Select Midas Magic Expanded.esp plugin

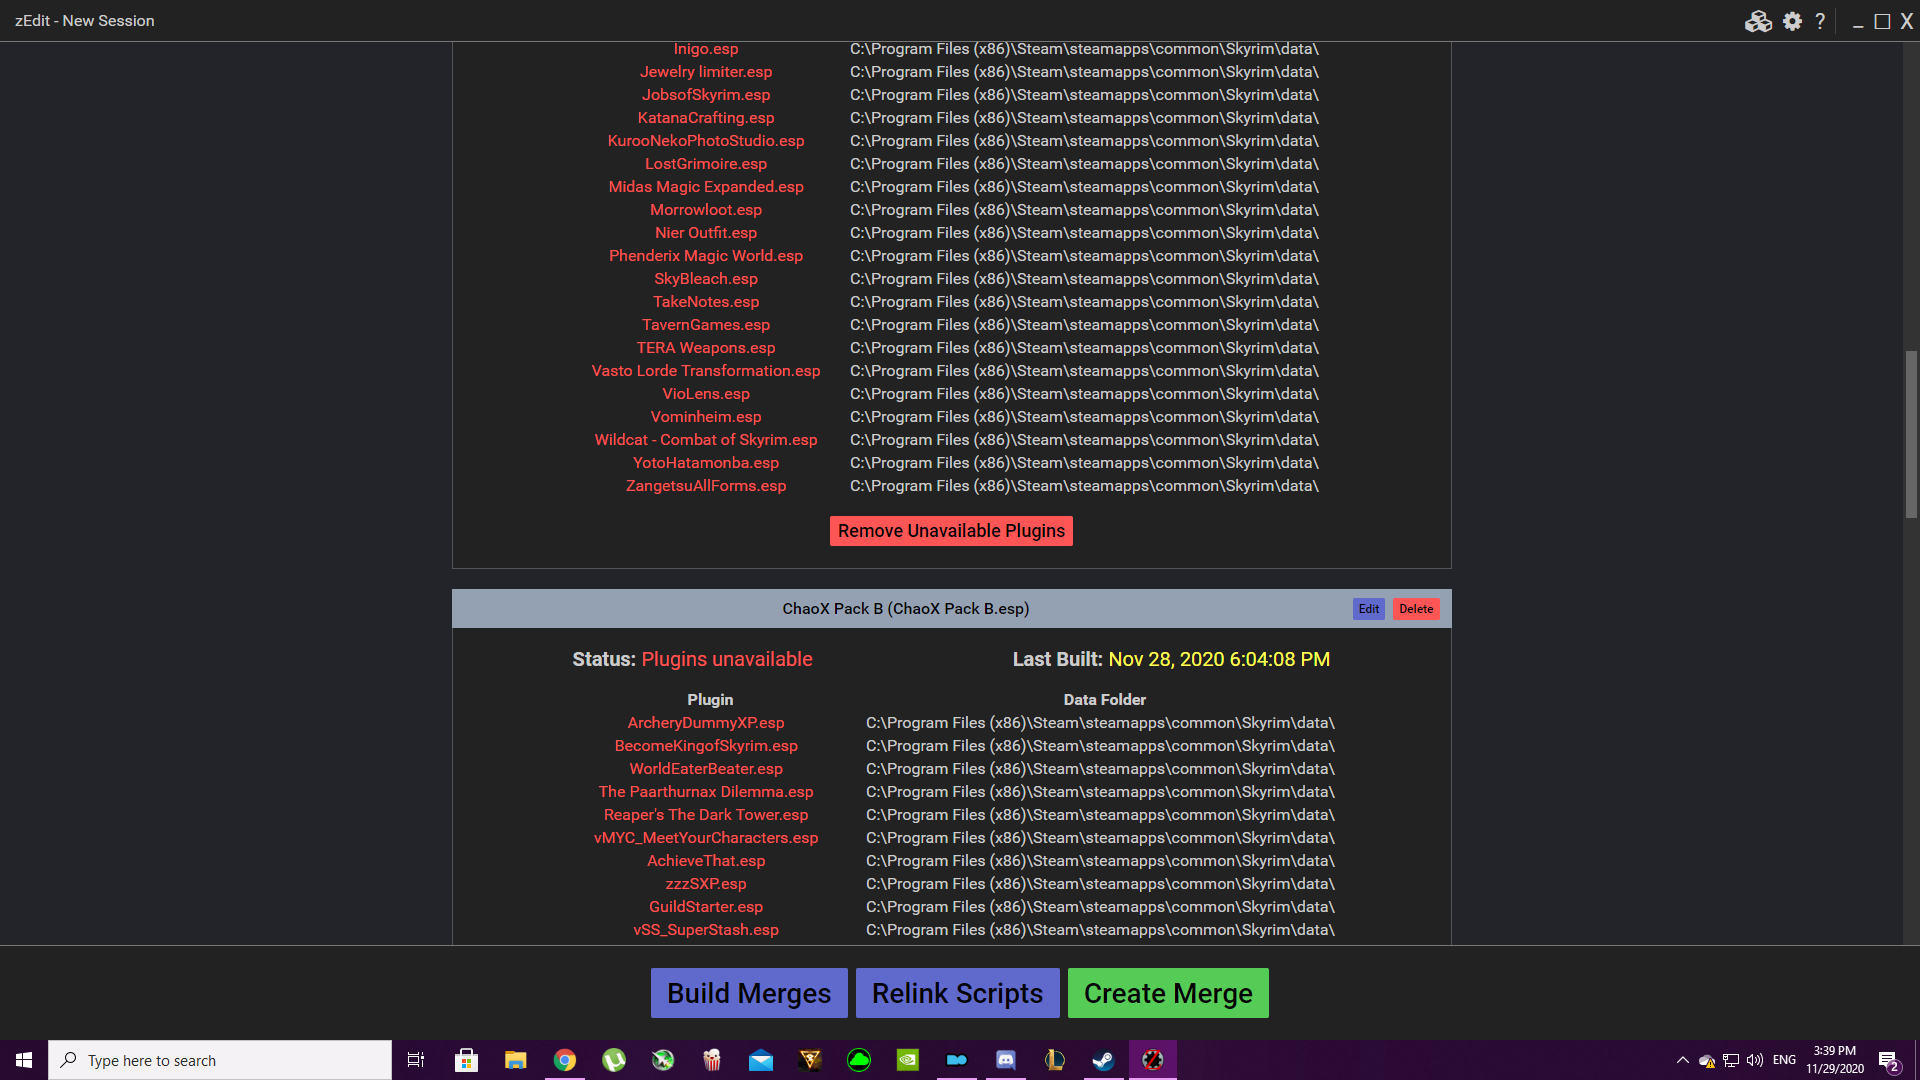[706, 187]
